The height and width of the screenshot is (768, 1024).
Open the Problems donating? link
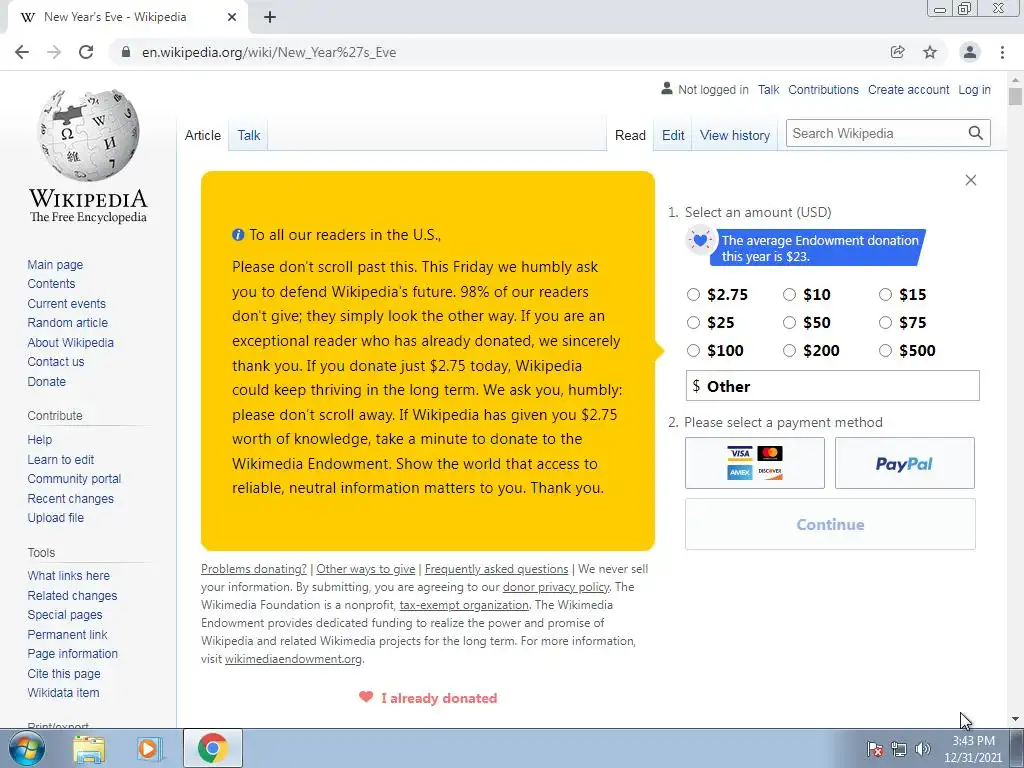[x=253, y=569]
